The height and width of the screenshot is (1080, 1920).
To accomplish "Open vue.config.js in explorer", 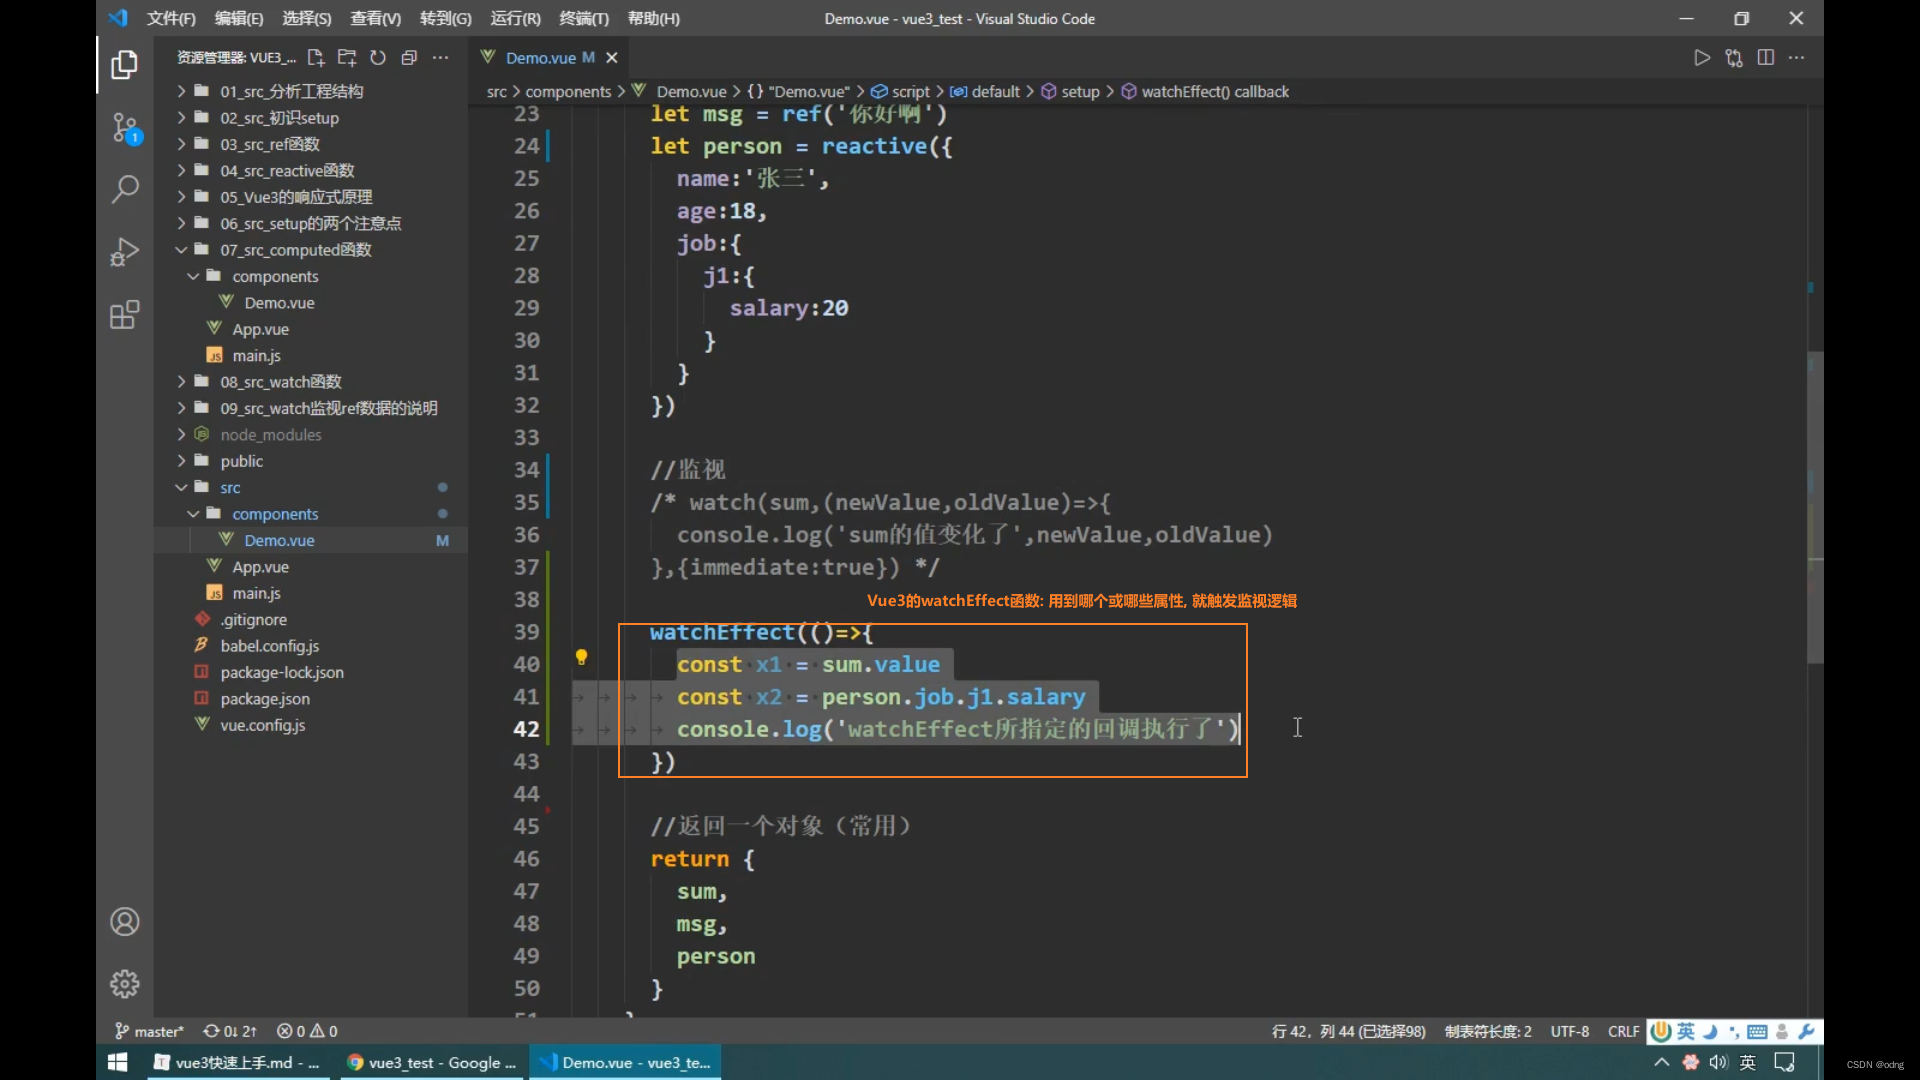I will tap(263, 725).
